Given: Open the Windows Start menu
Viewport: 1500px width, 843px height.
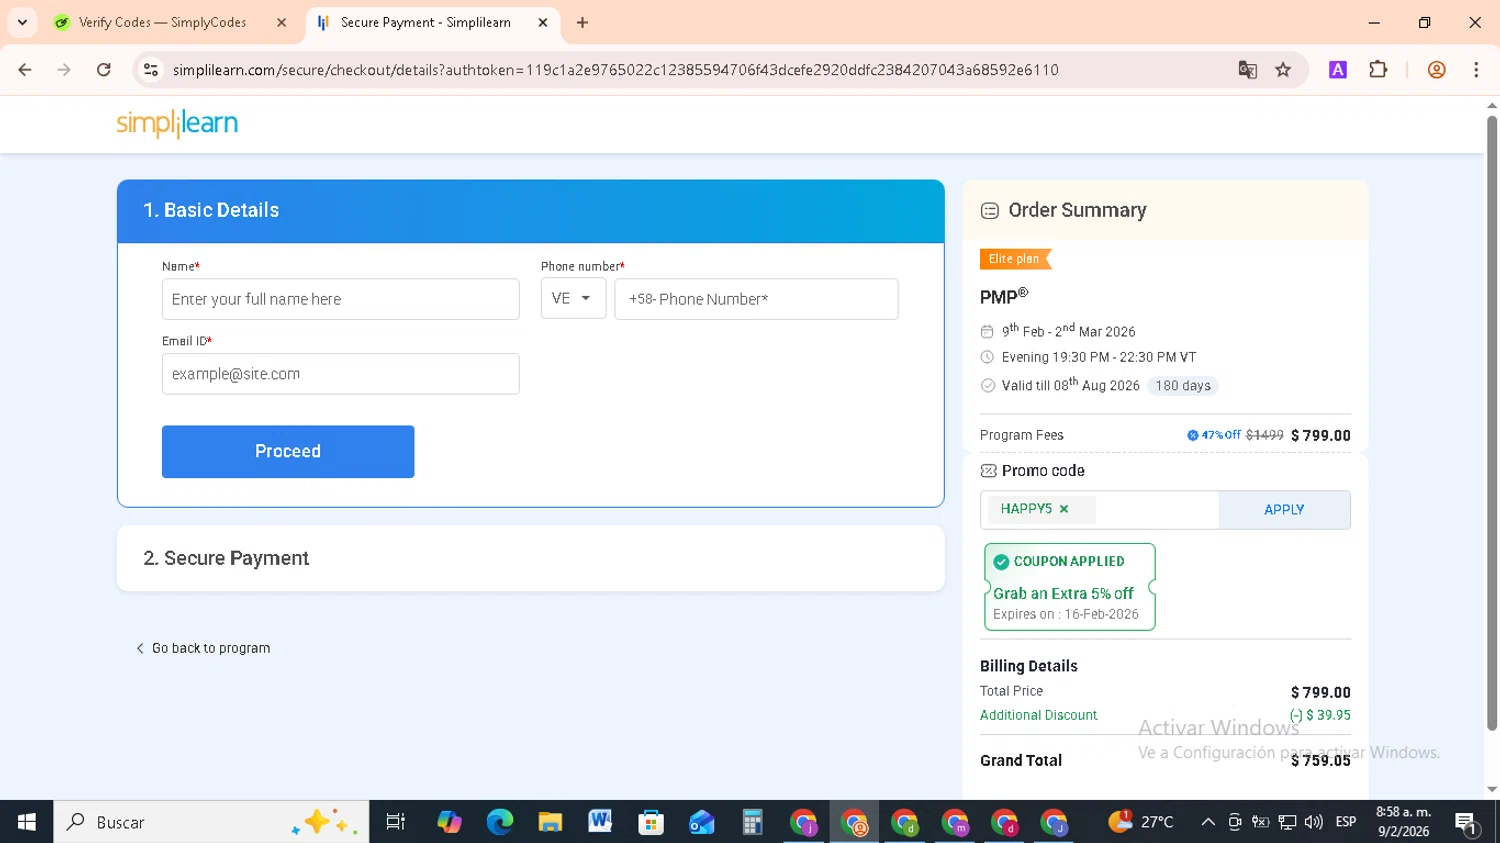Looking at the screenshot, I should tap(27, 822).
